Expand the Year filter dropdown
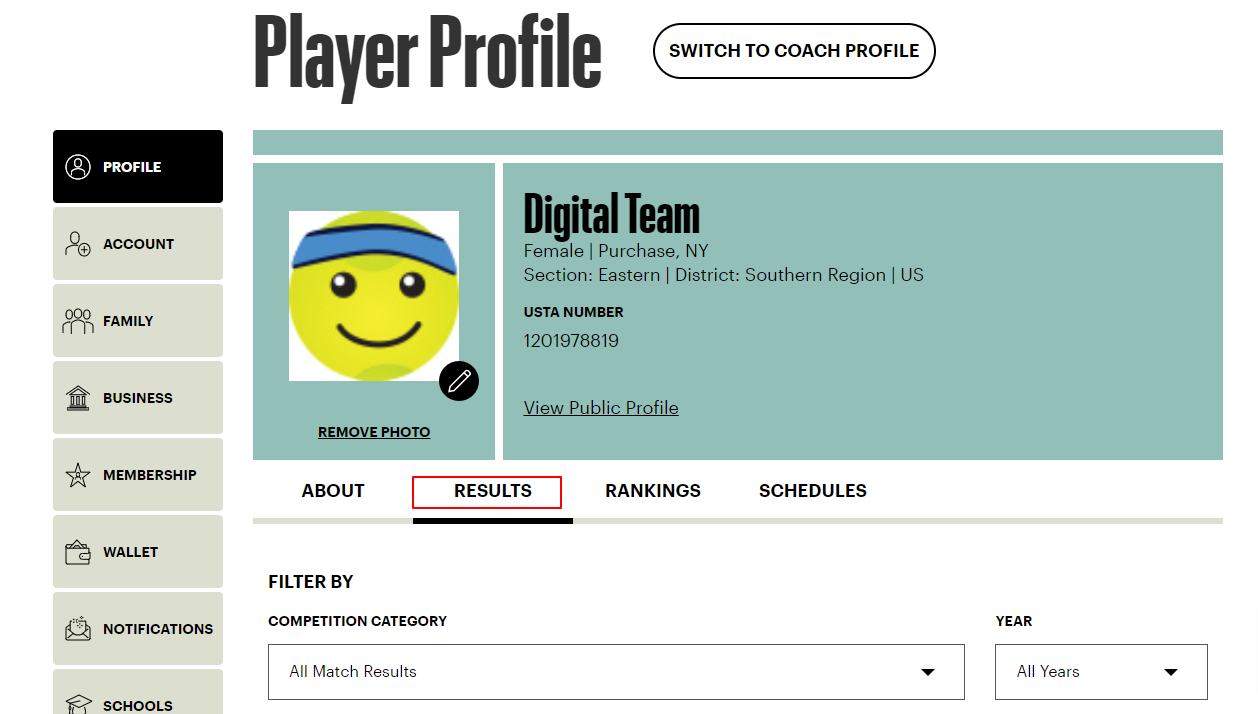Screen dimensions: 1258x714 point(1100,672)
